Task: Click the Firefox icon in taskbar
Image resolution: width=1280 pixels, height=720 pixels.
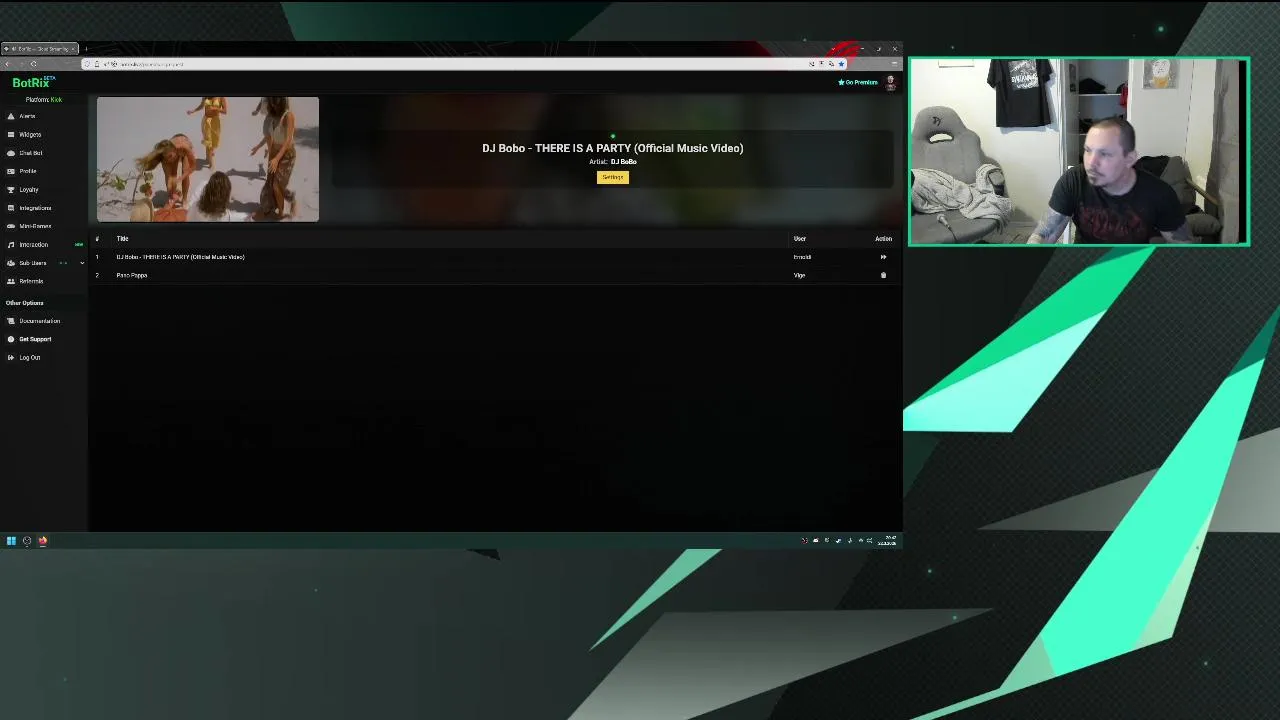Action: point(43,541)
